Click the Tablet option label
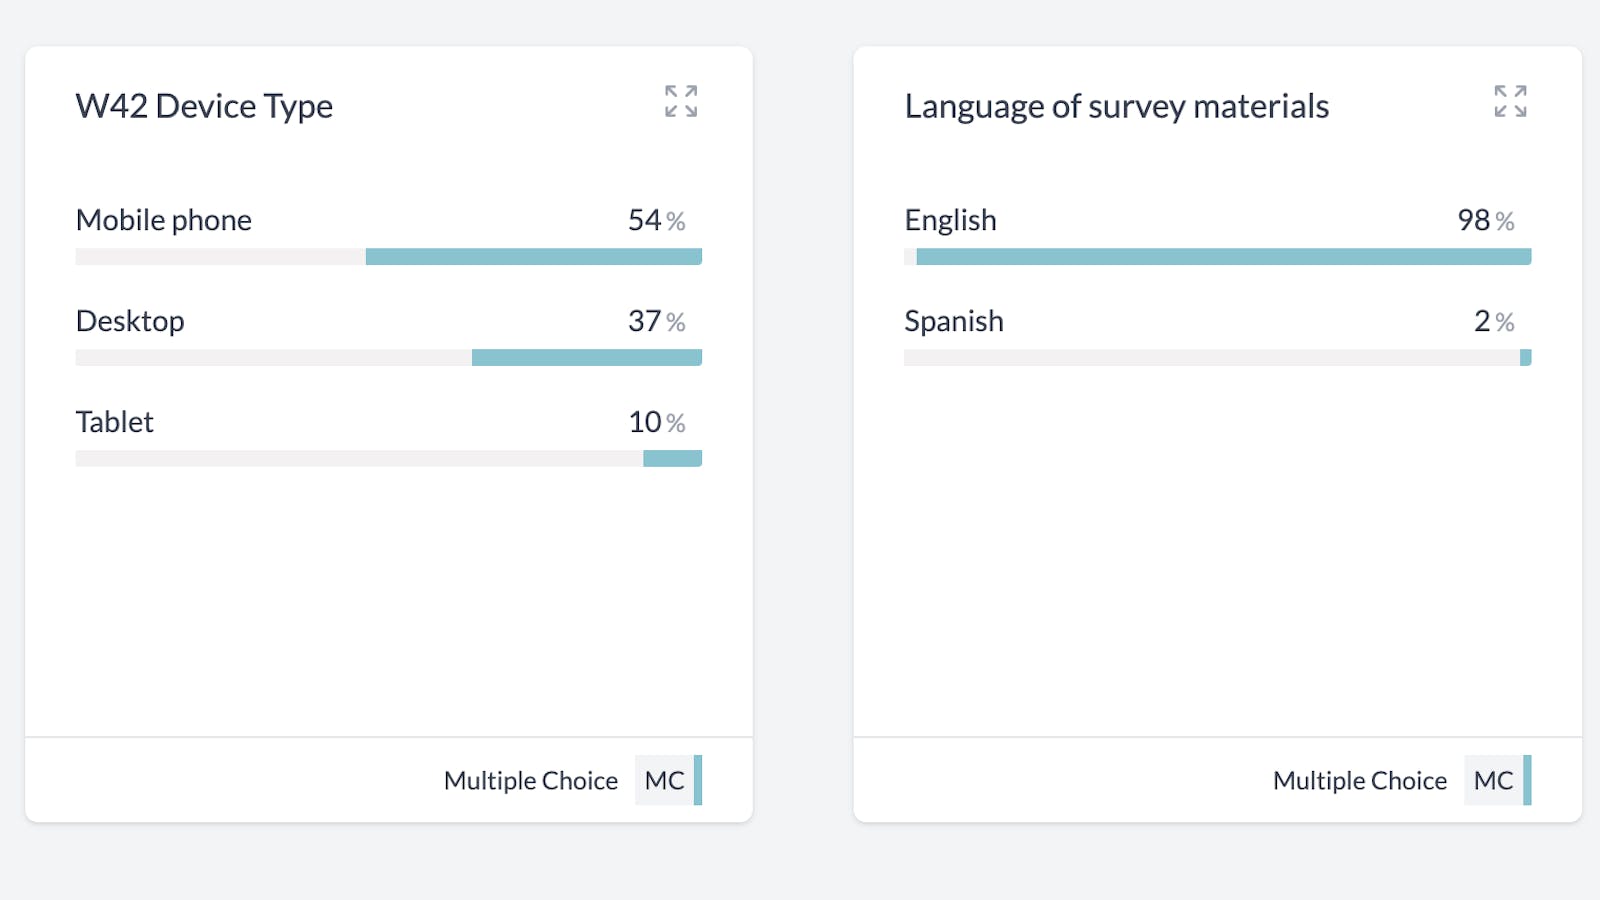 115,422
